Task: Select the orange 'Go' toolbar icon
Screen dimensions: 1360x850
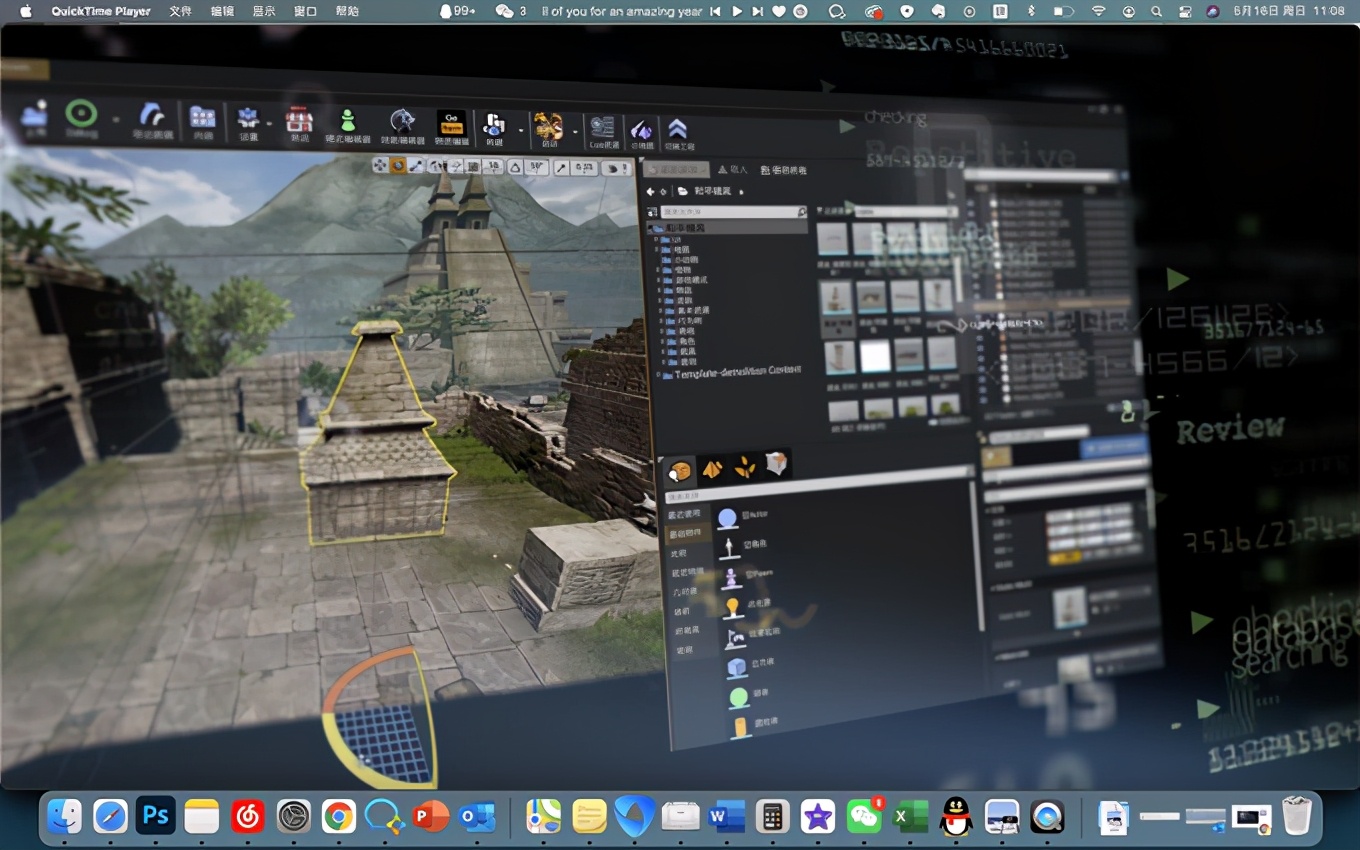Action: click(451, 123)
